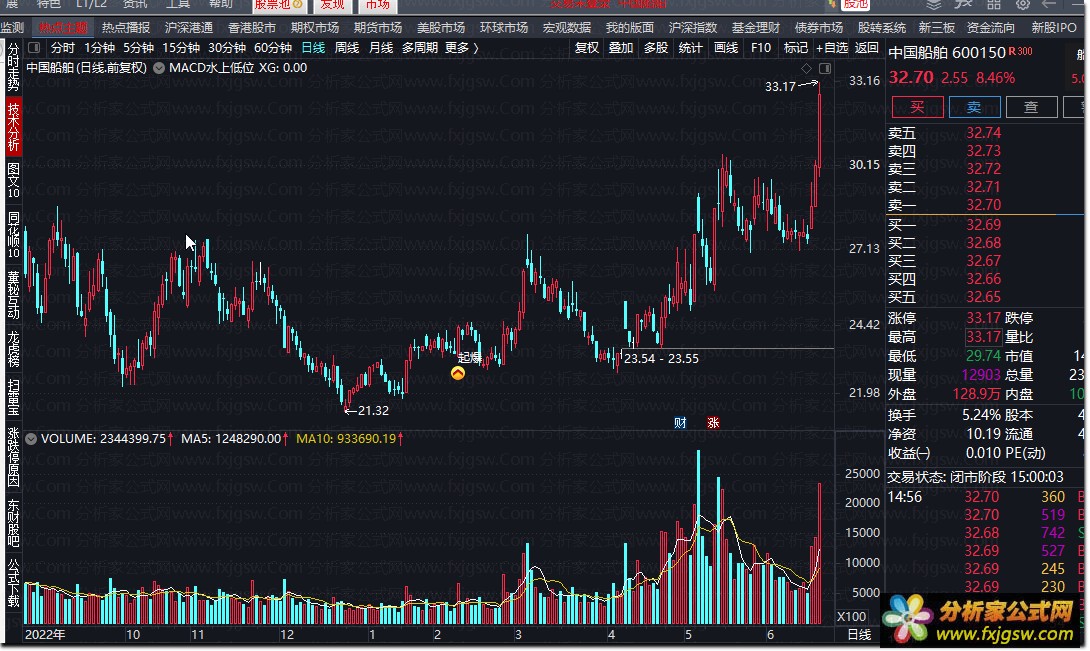Toggle 叠加 overlay mode
The width and height of the screenshot is (1090, 651).
click(x=621, y=48)
